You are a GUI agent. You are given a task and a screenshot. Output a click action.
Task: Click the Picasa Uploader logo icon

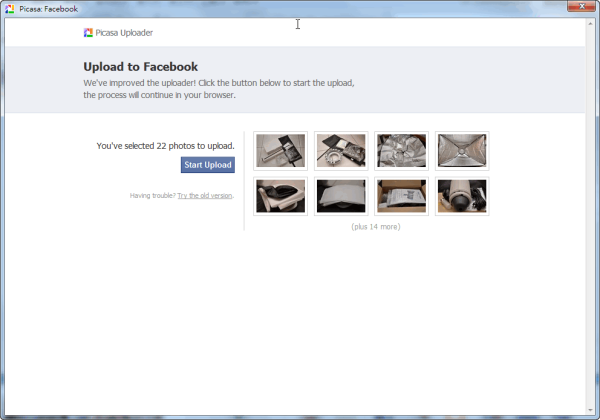(x=88, y=33)
